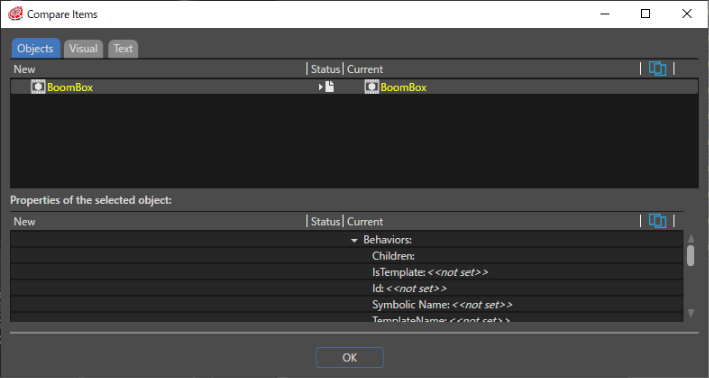This screenshot has width=709, height=378.
Task: Maximize the Compare Items window
Action: click(645, 14)
